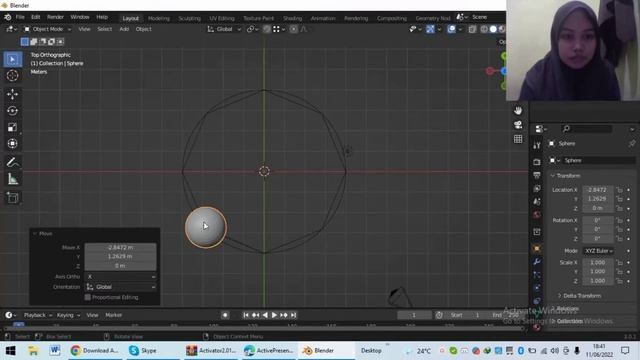Screen dimensions: 640x360
Task: Open the Render properties tab
Action: (537, 162)
